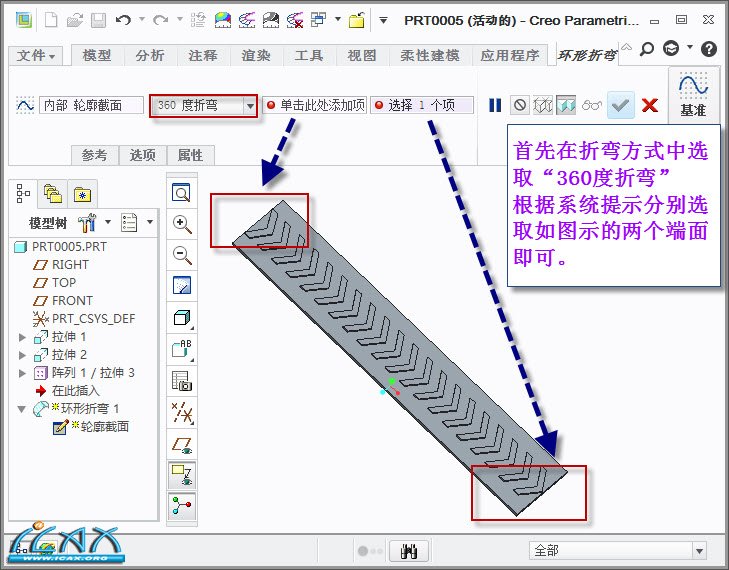Image resolution: width=729 pixels, height=570 pixels.
Task: Open the Learning Connector graduation cap icon
Action: (671, 48)
